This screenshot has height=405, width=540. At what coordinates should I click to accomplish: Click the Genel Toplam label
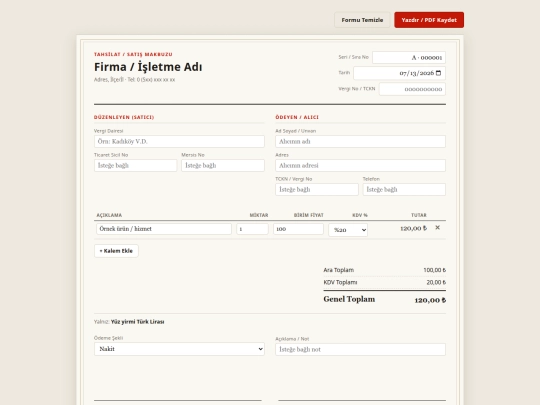coord(349,299)
